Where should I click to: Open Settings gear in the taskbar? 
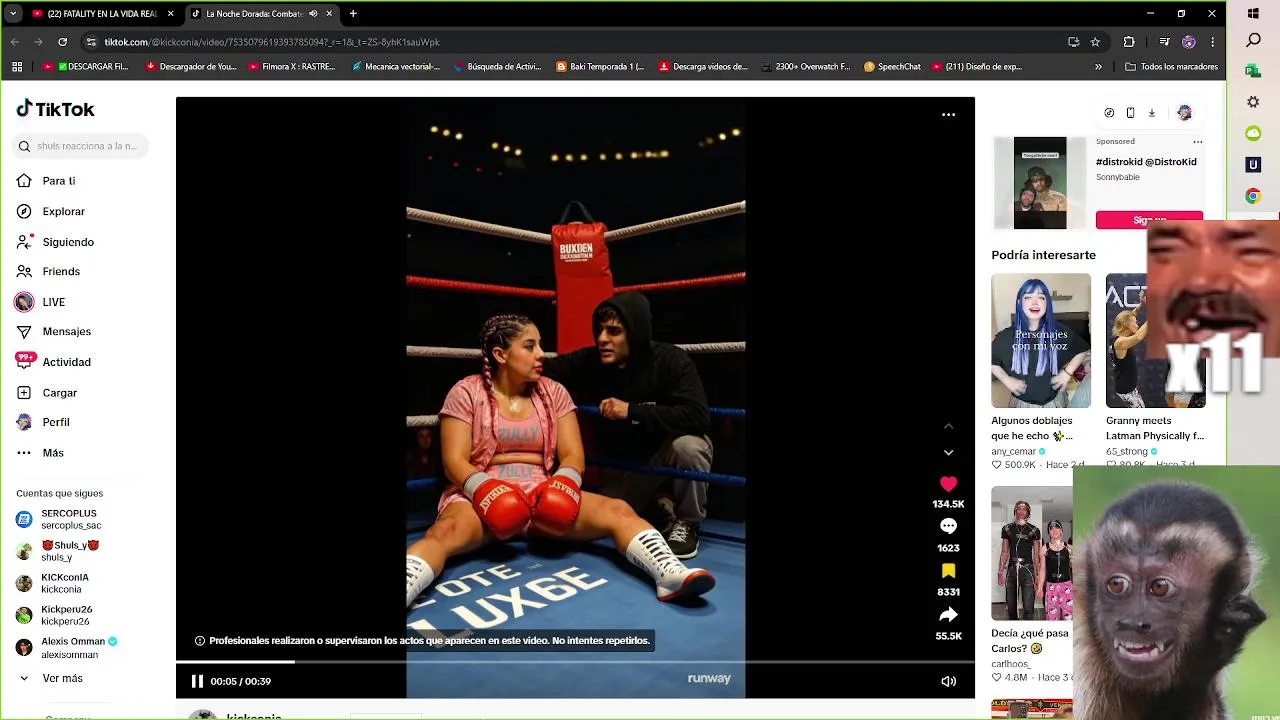coord(1253,102)
